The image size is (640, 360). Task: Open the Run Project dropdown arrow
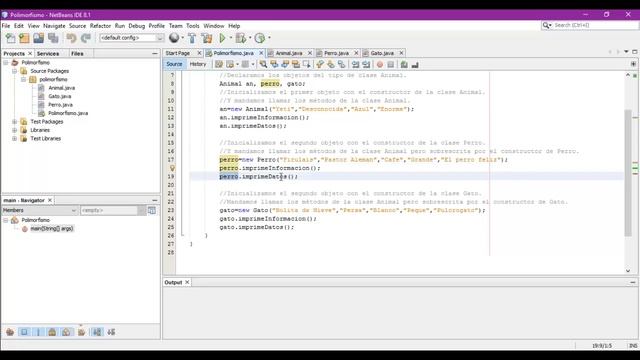[x=231, y=38]
